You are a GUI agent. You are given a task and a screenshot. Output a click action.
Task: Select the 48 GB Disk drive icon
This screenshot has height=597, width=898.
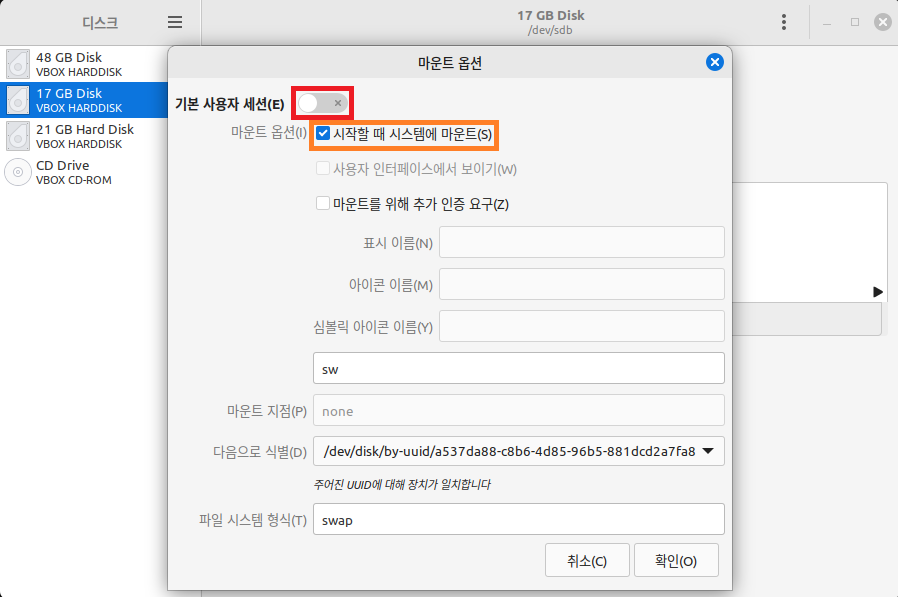[x=18, y=64]
